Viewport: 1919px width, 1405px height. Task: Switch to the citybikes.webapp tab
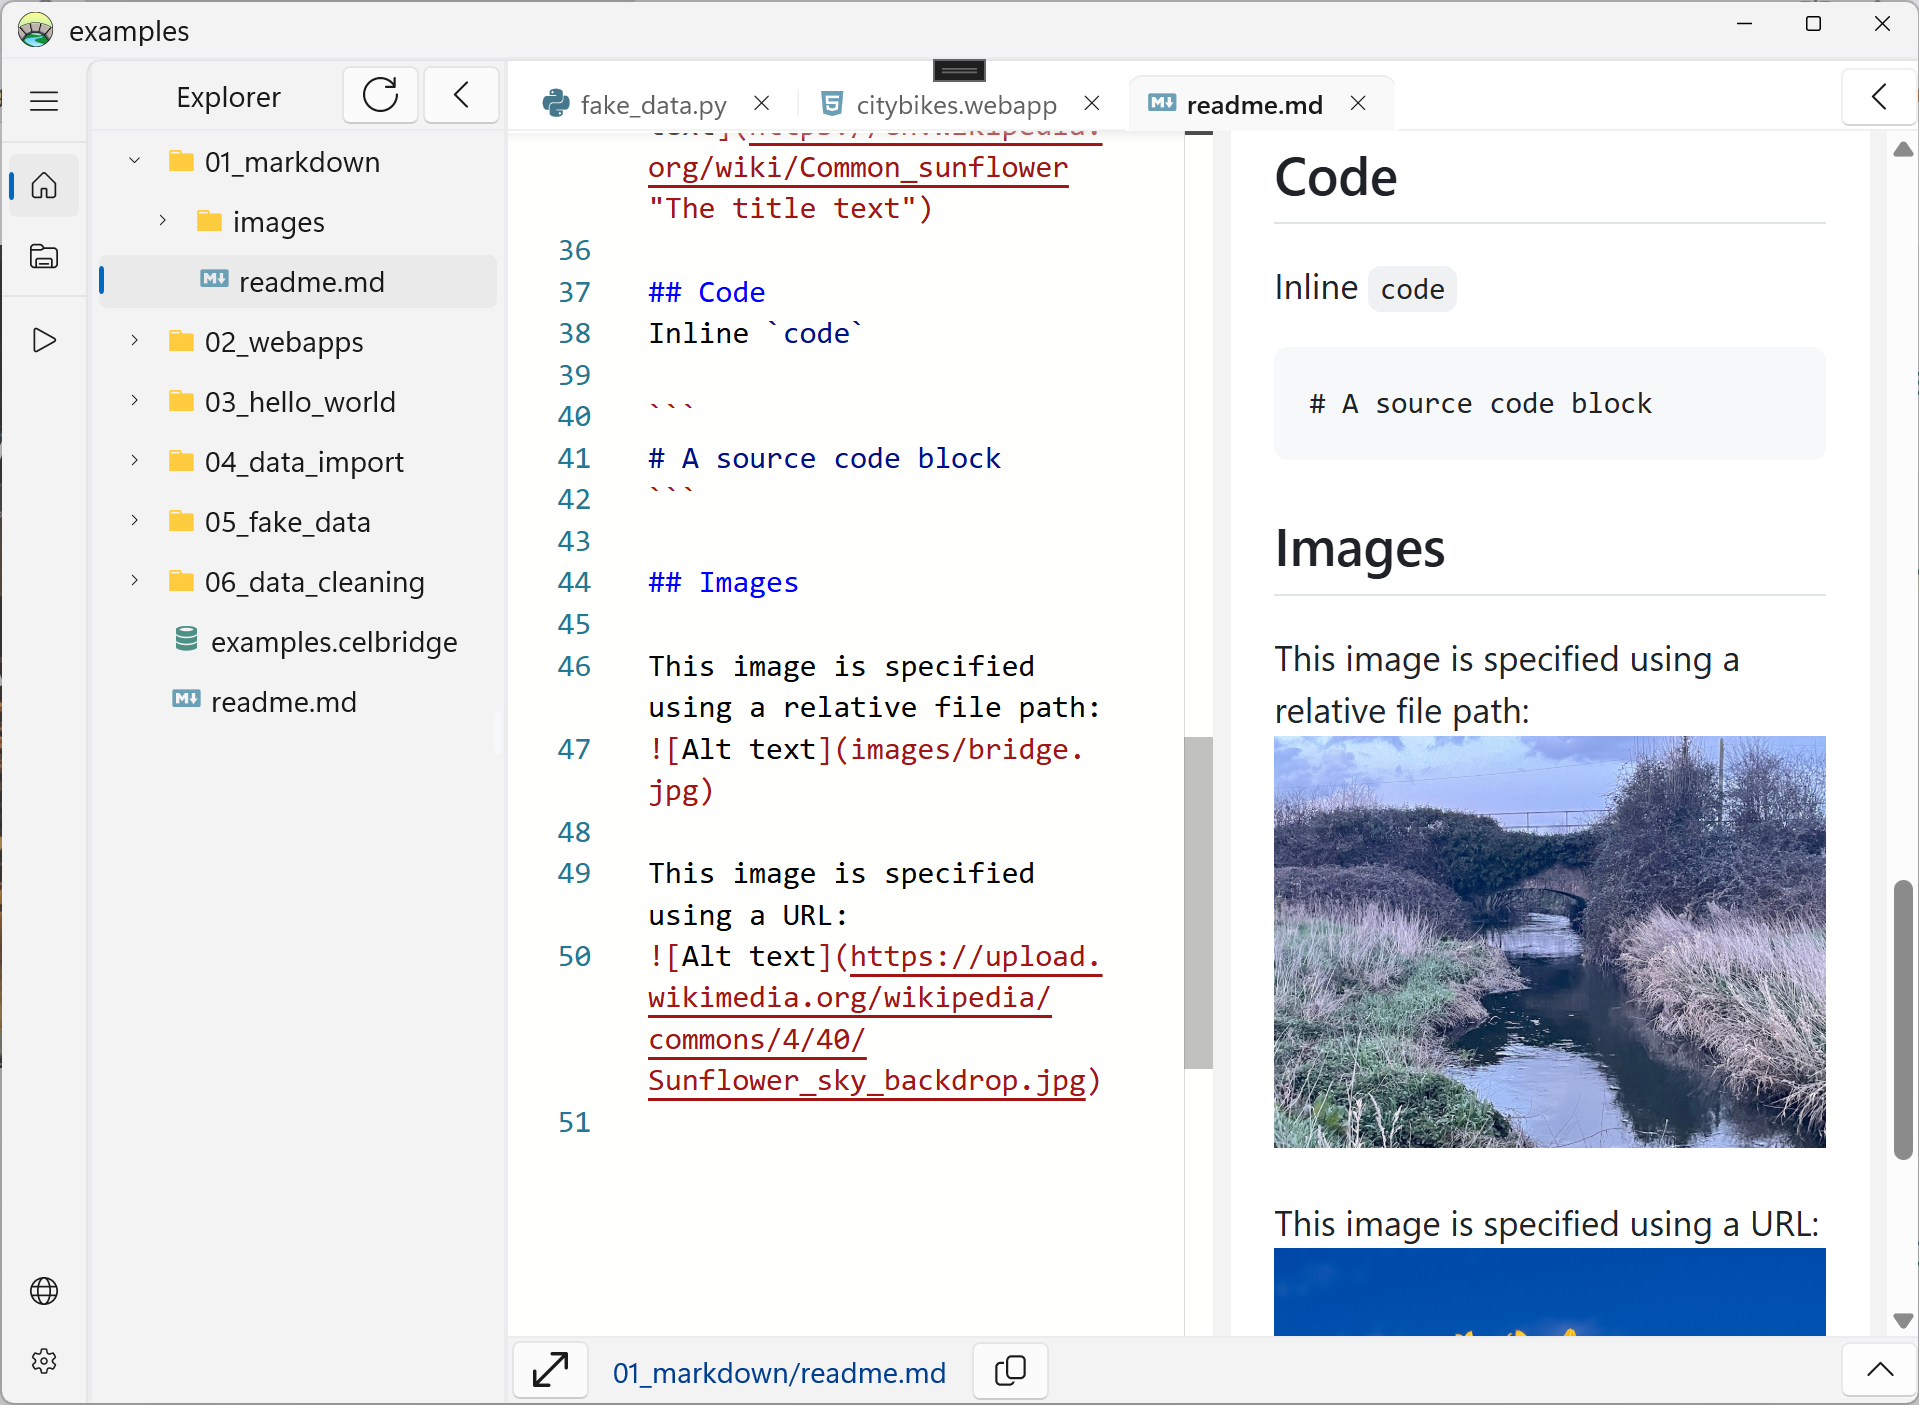coord(956,104)
